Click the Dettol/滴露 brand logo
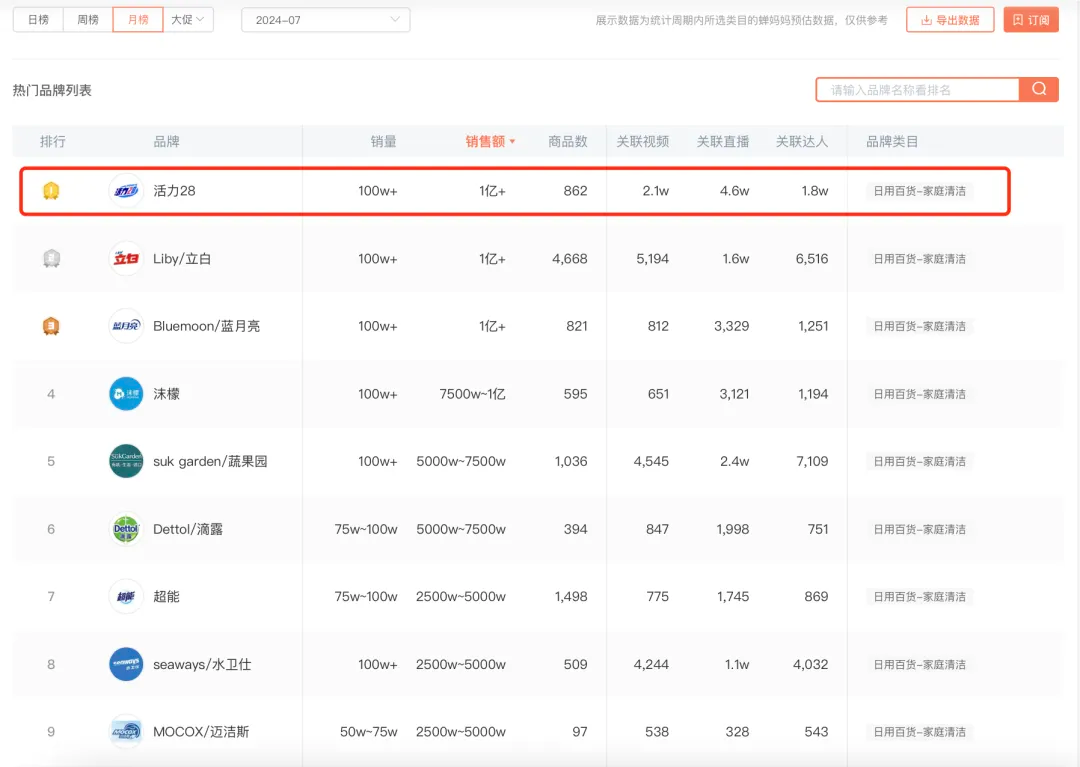Screen dimensions: 1080x767 (126, 529)
